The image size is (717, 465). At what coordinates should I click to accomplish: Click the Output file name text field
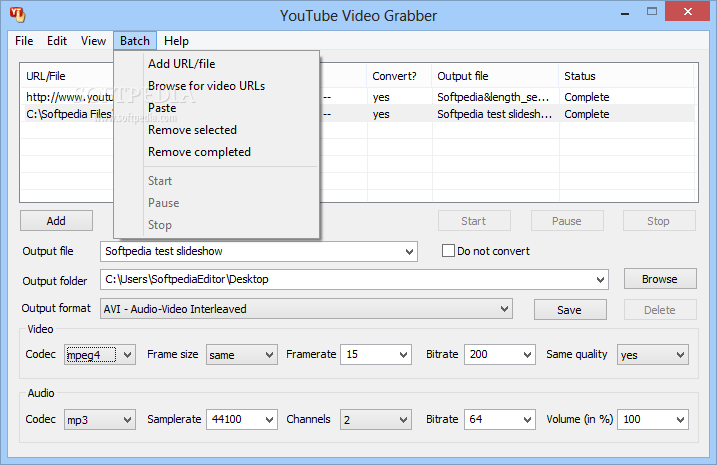coord(251,251)
